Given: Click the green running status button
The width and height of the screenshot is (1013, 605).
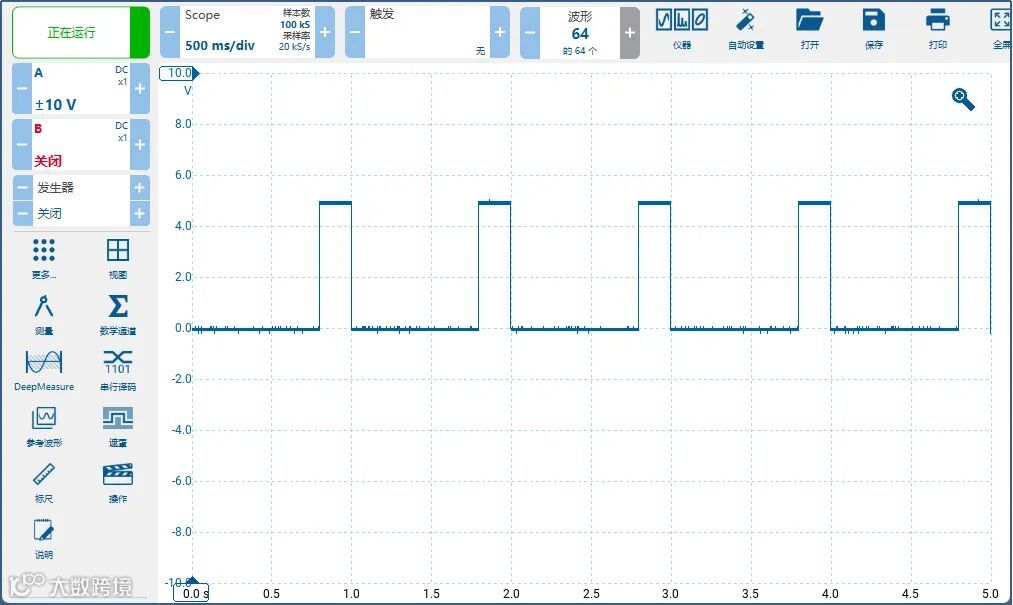Looking at the screenshot, I should [81, 32].
